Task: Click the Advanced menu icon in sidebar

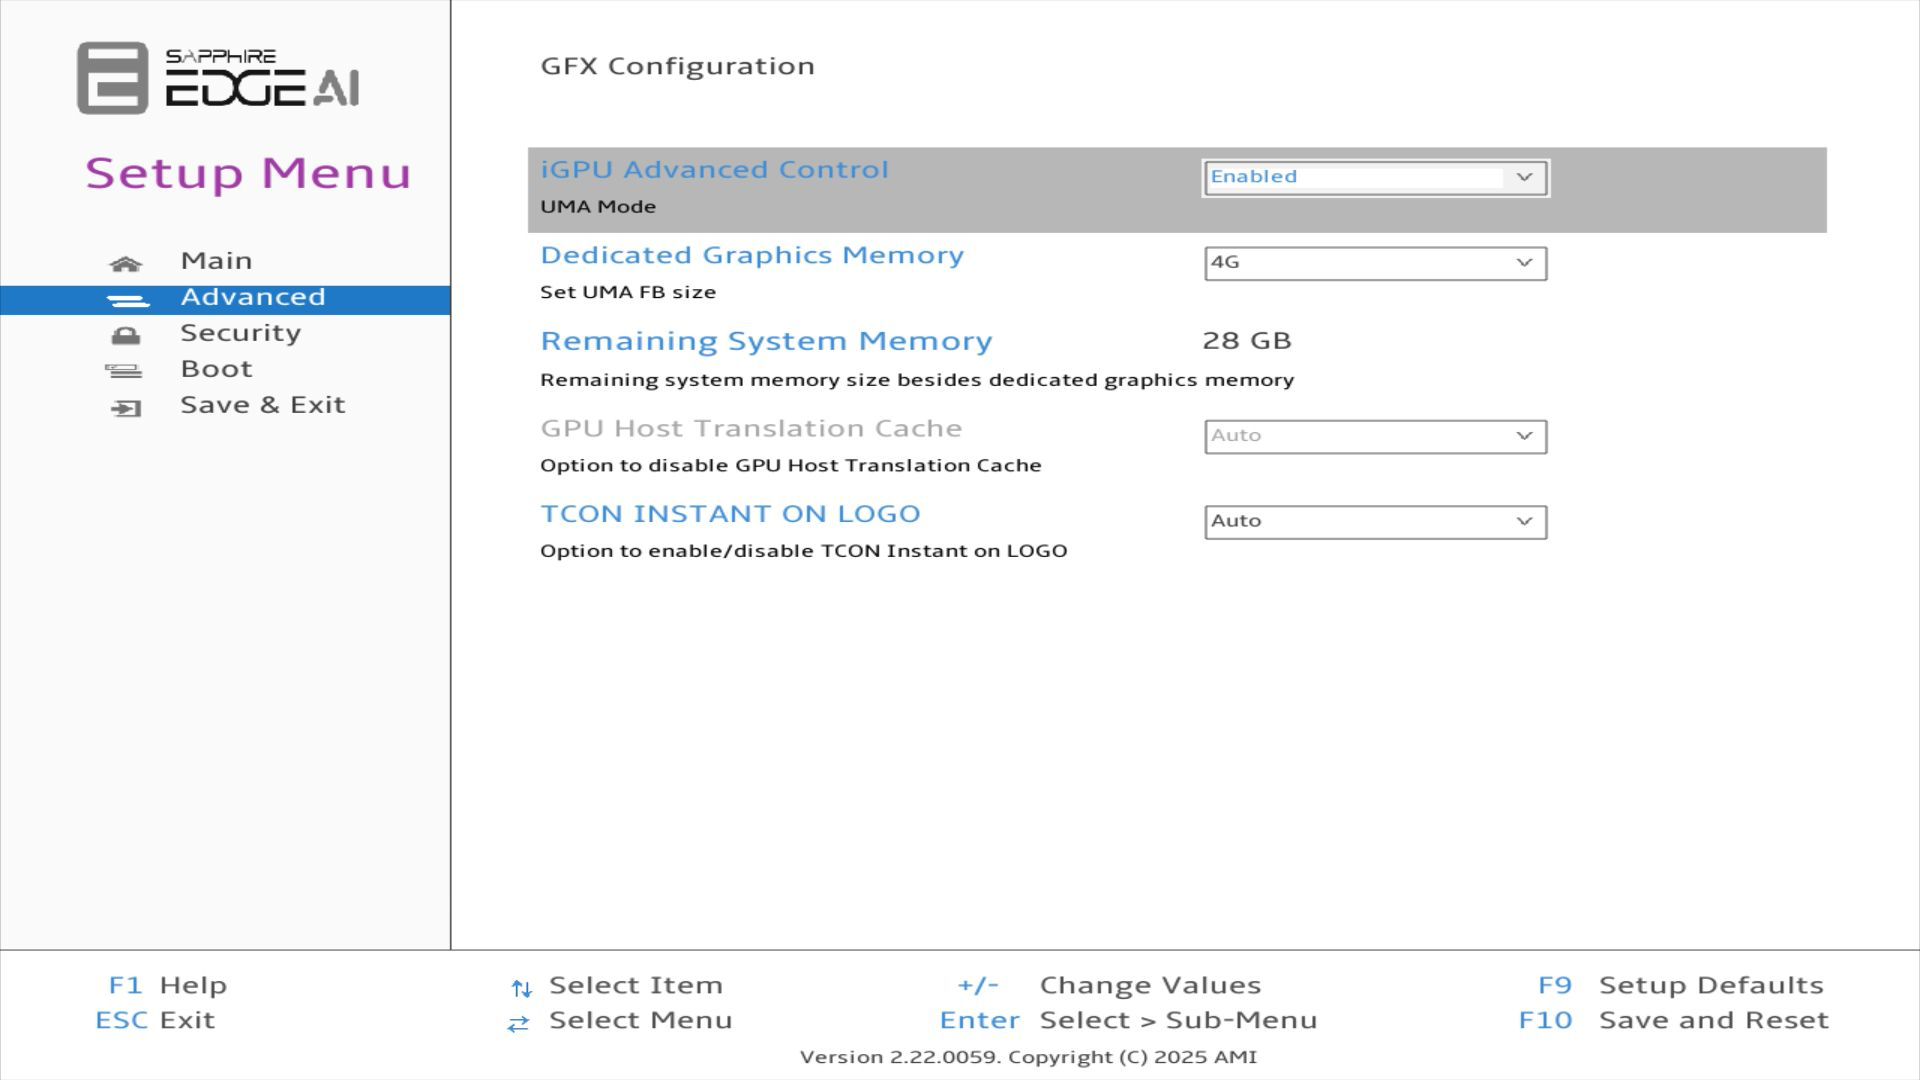Action: point(127,300)
